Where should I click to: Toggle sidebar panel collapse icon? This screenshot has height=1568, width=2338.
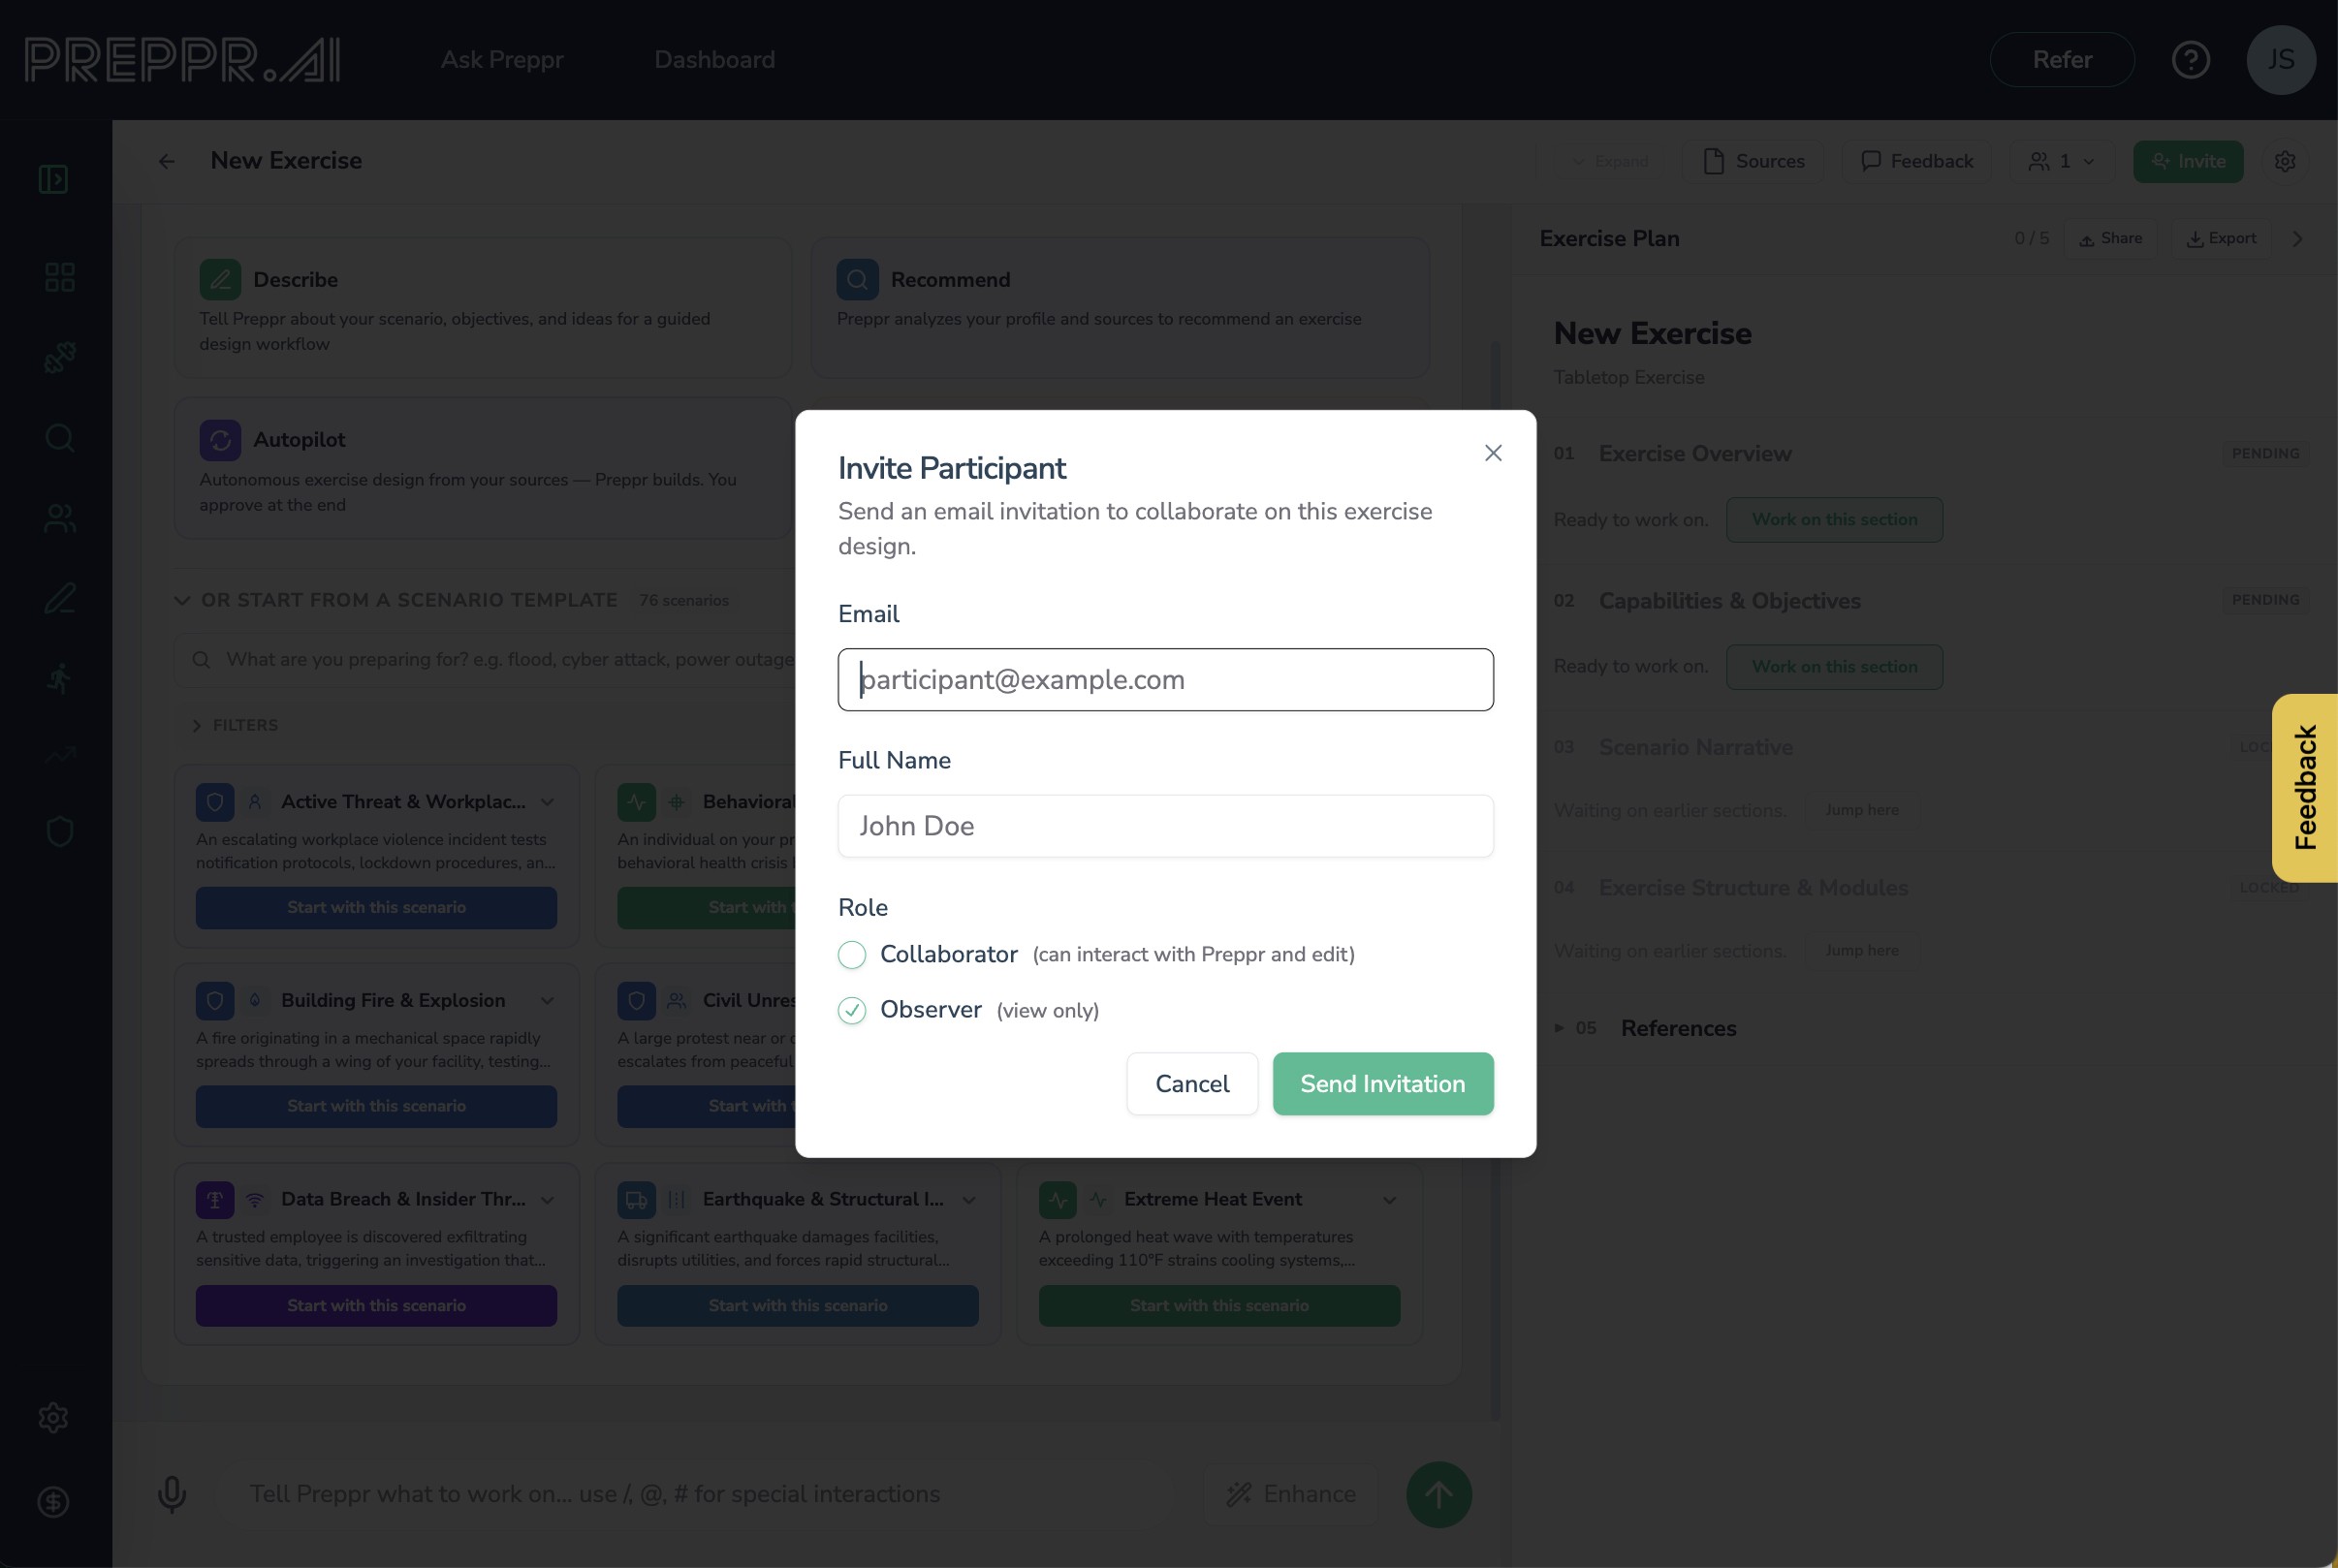click(x=54, y=180)
